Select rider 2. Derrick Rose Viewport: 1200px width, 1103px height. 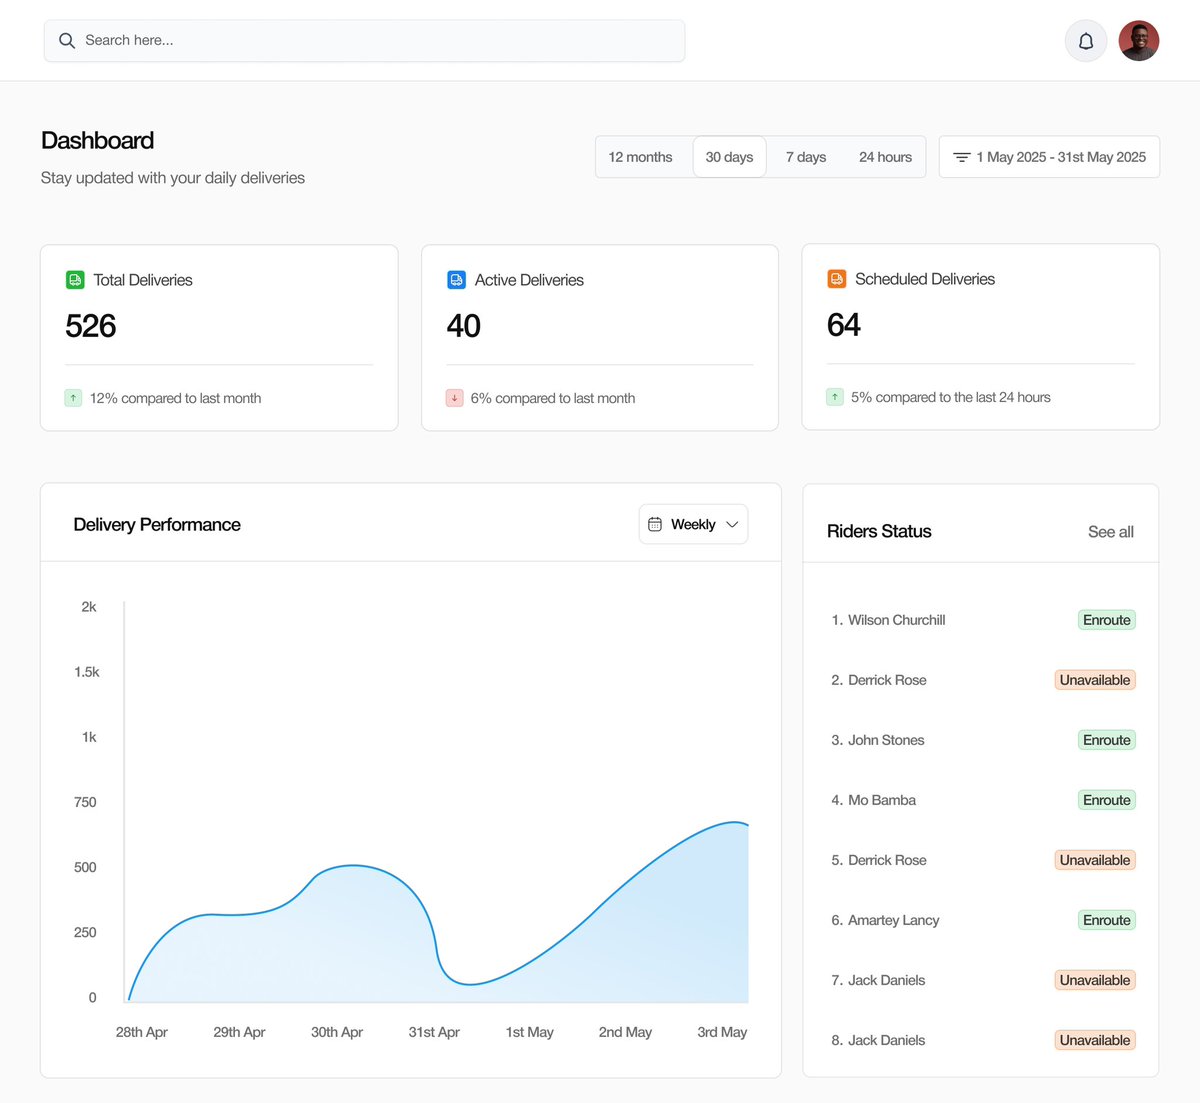click(x=879, y=680)
